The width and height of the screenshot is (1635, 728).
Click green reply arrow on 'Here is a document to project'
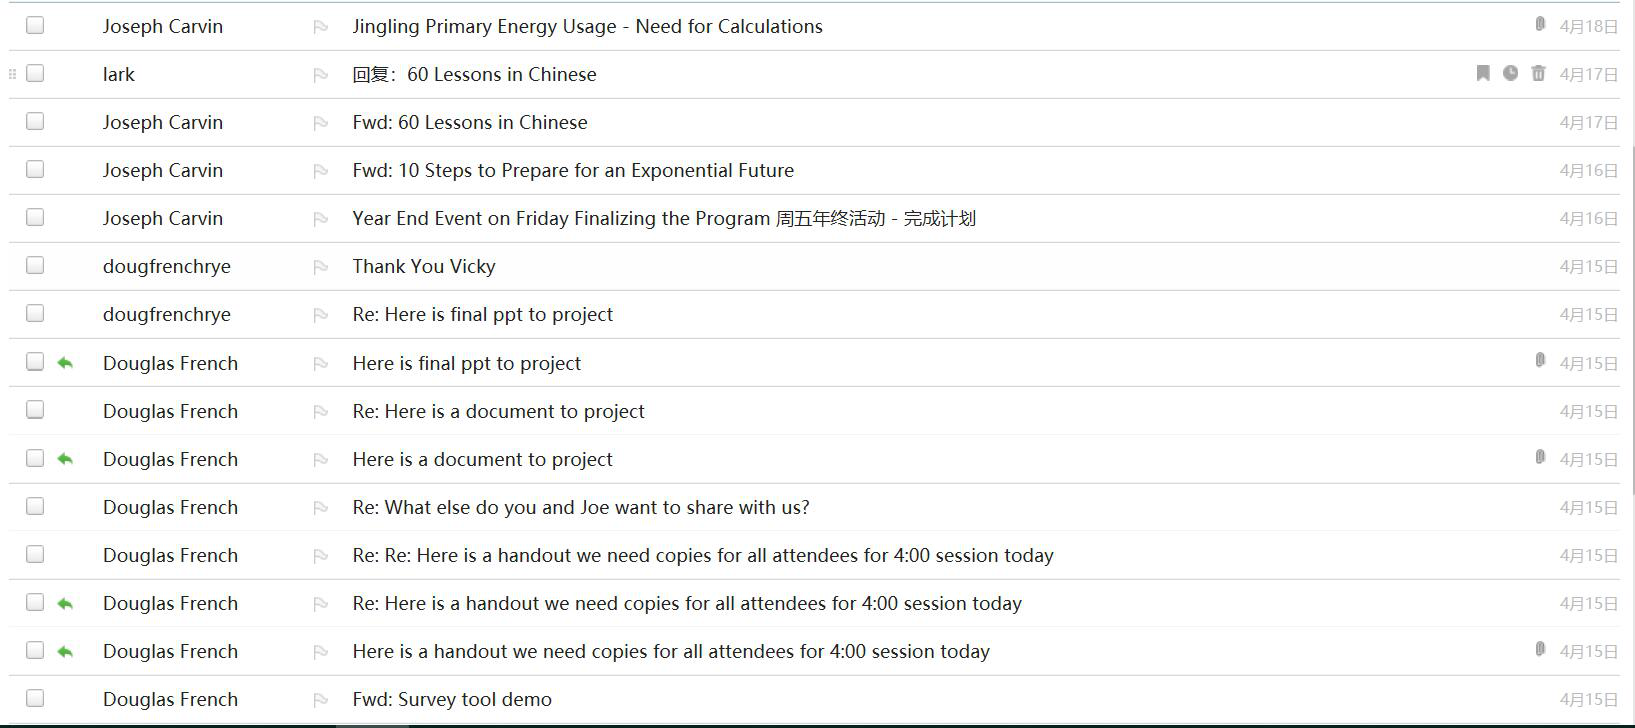pyautogui.click(x=65, y=459)
